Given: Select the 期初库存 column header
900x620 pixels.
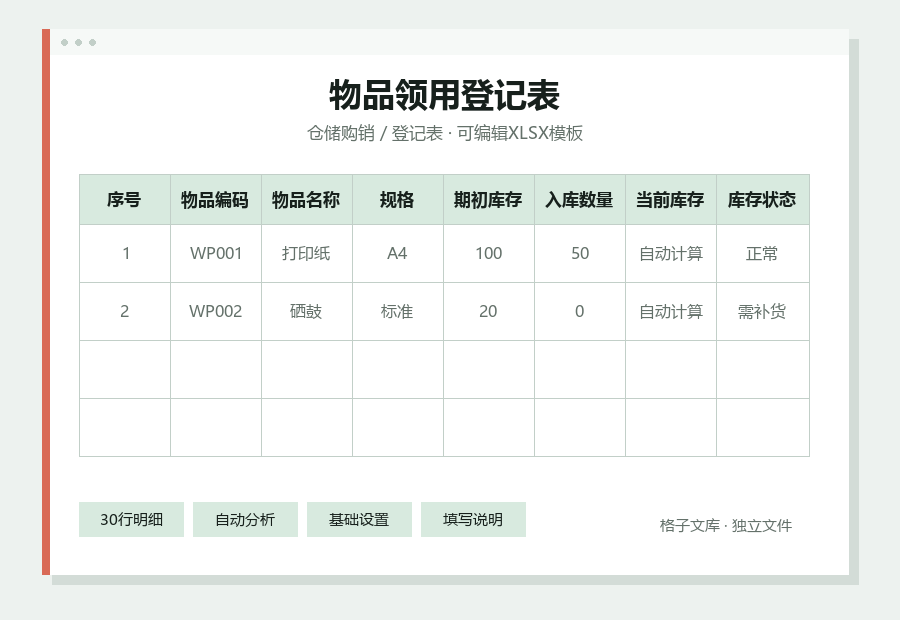Looking at the screenshot, I should pyautogui.click(x=488, y=200).
